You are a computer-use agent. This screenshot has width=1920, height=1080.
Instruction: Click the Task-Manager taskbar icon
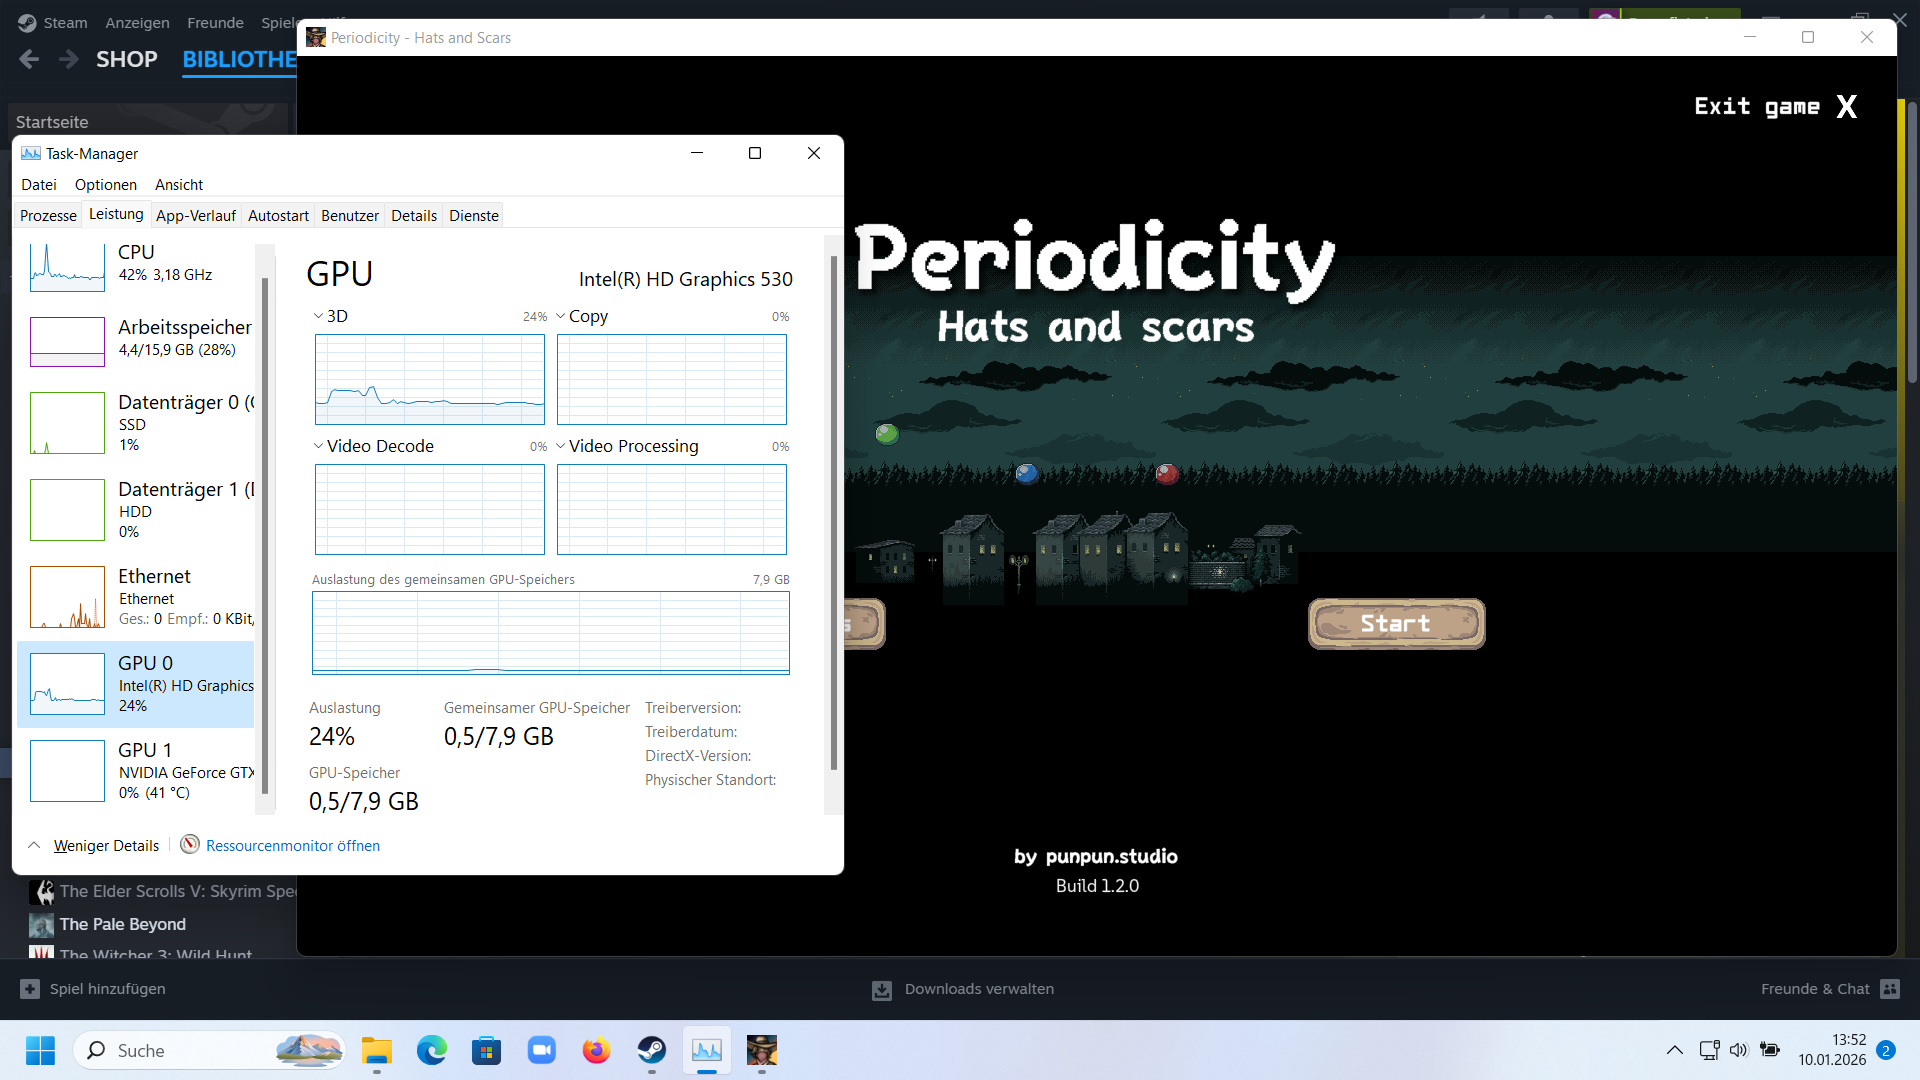707,1050
